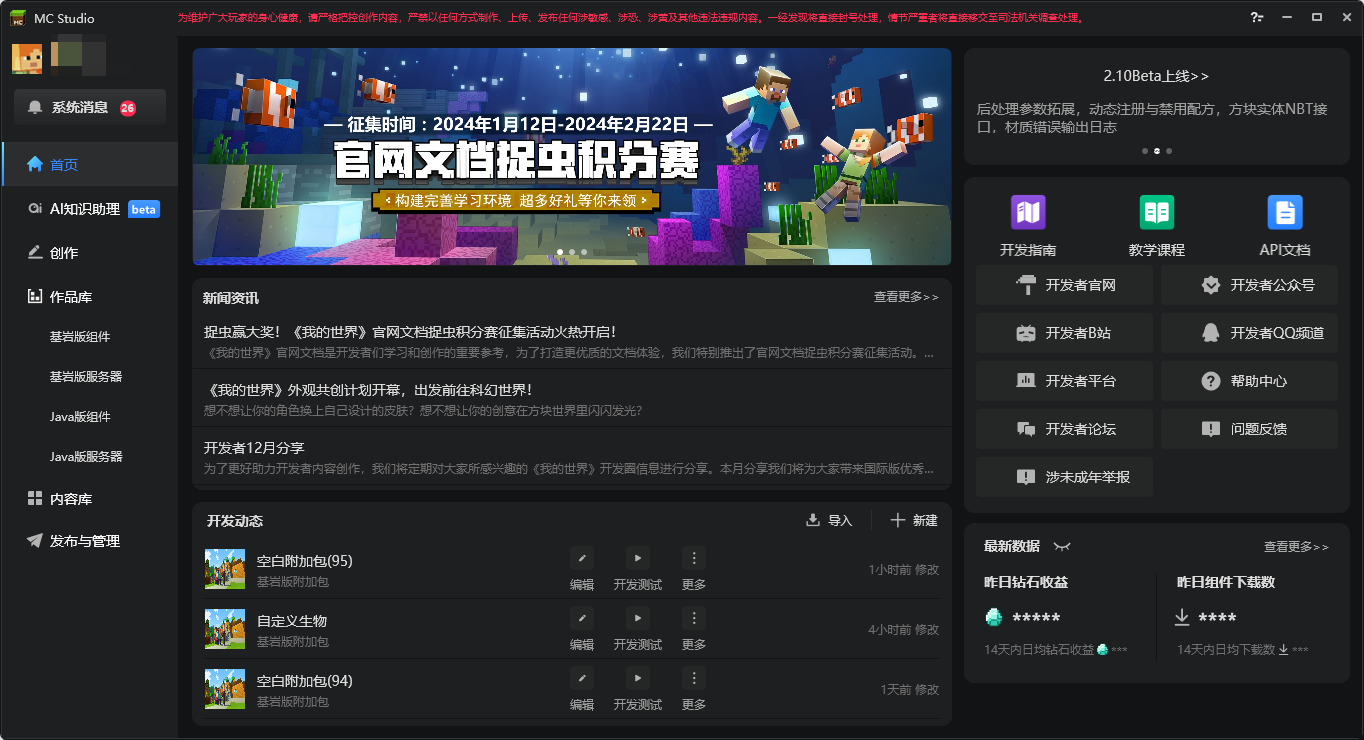
Task: Click 开发者平台 button
Action: tap(1065, 381)
